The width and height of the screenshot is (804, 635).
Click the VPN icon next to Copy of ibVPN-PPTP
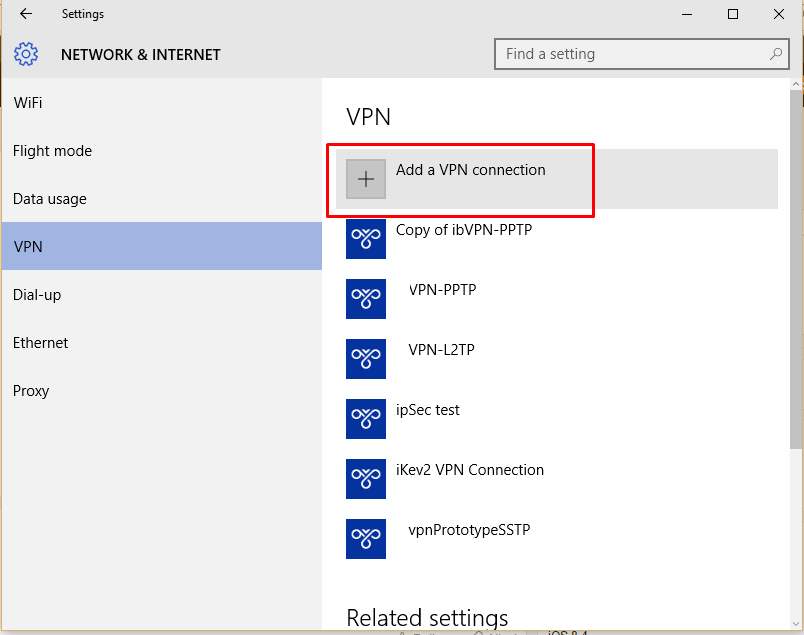pos(366,239)
